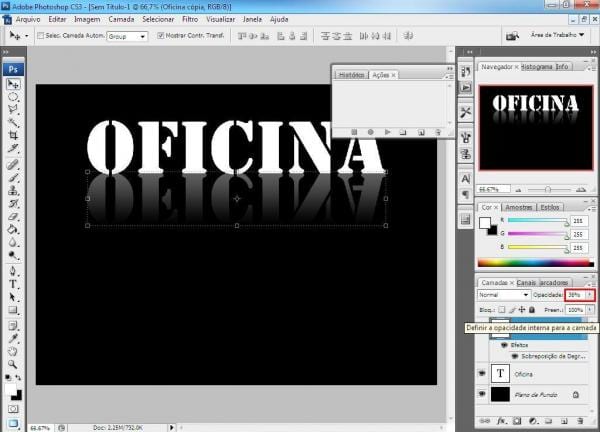600x432 pixels.
Task: Select the Magic Wand tool
Action: [13, 122]
